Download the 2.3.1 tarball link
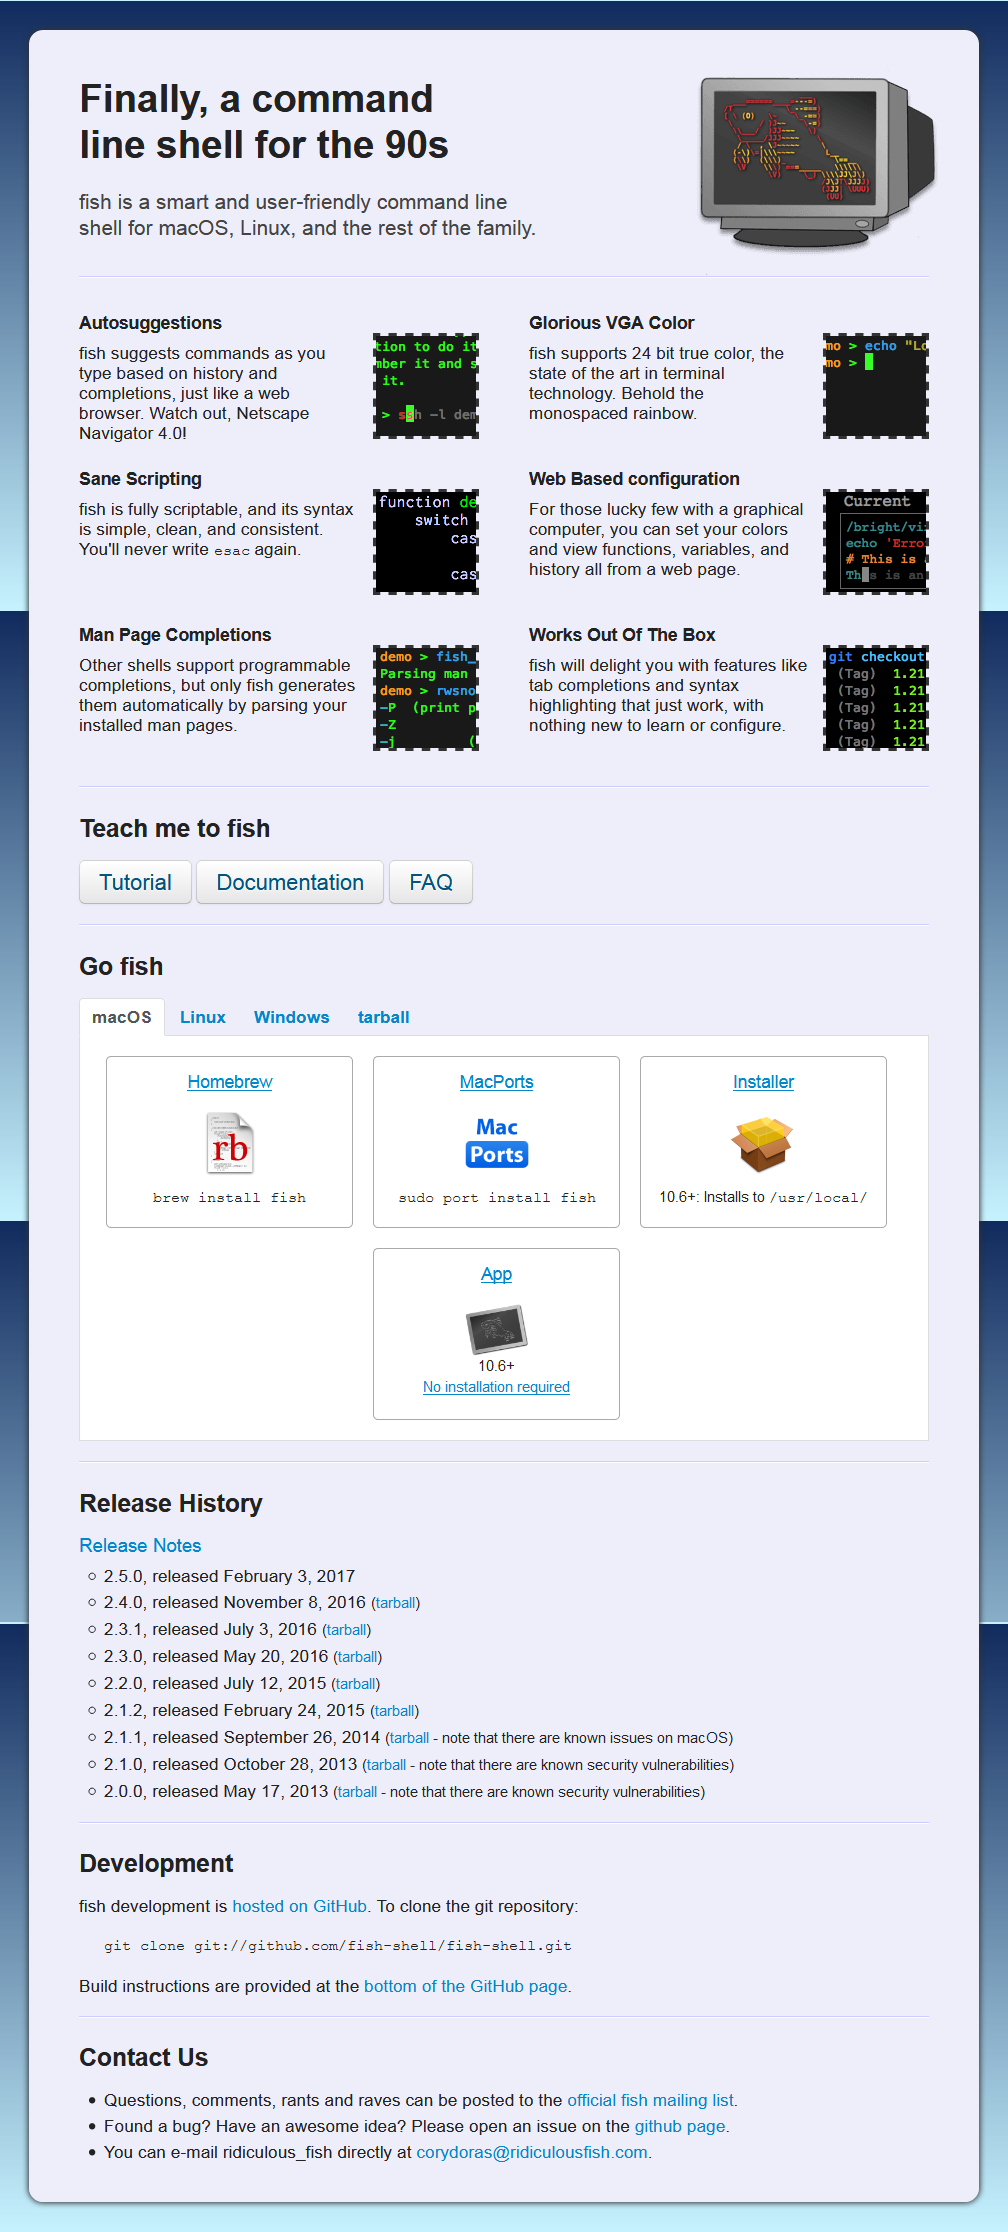Image resolution: width=1008 pixels, height=2232 pixels. (x=347, y=1630)
